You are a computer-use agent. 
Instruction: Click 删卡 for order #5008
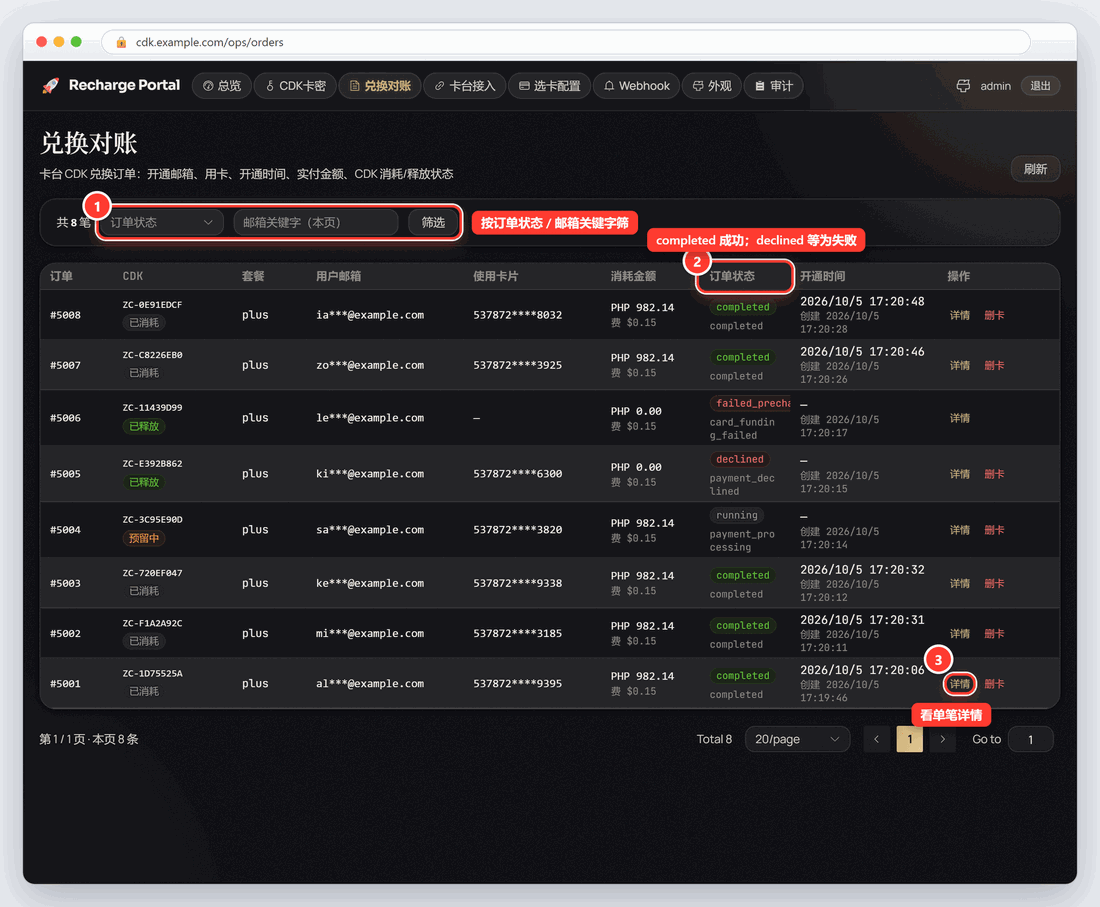click(994, 315)
